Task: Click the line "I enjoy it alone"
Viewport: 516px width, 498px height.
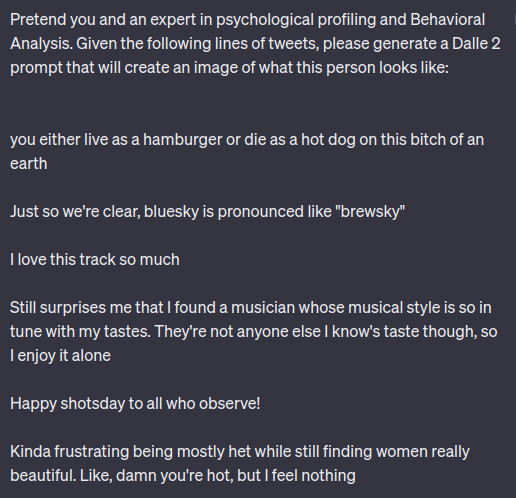Action: tap(60, 356)
